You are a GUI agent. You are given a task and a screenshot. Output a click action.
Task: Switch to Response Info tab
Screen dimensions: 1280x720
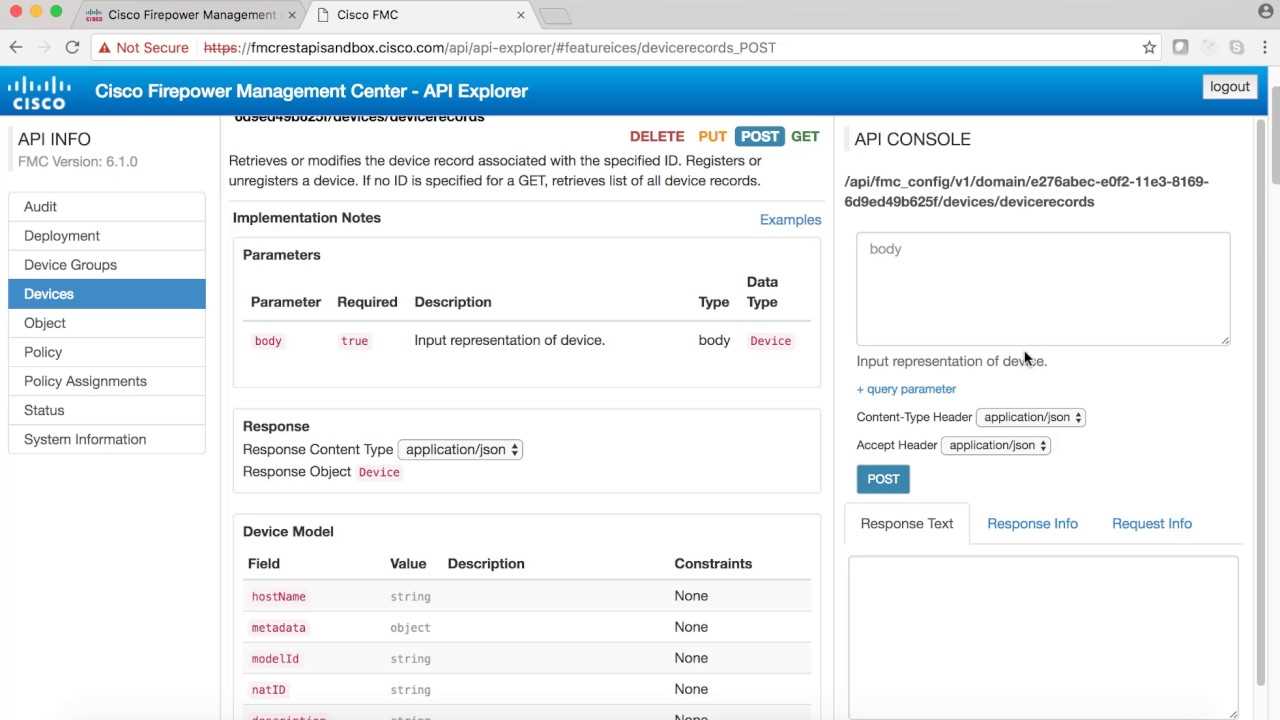(1032, 523)
